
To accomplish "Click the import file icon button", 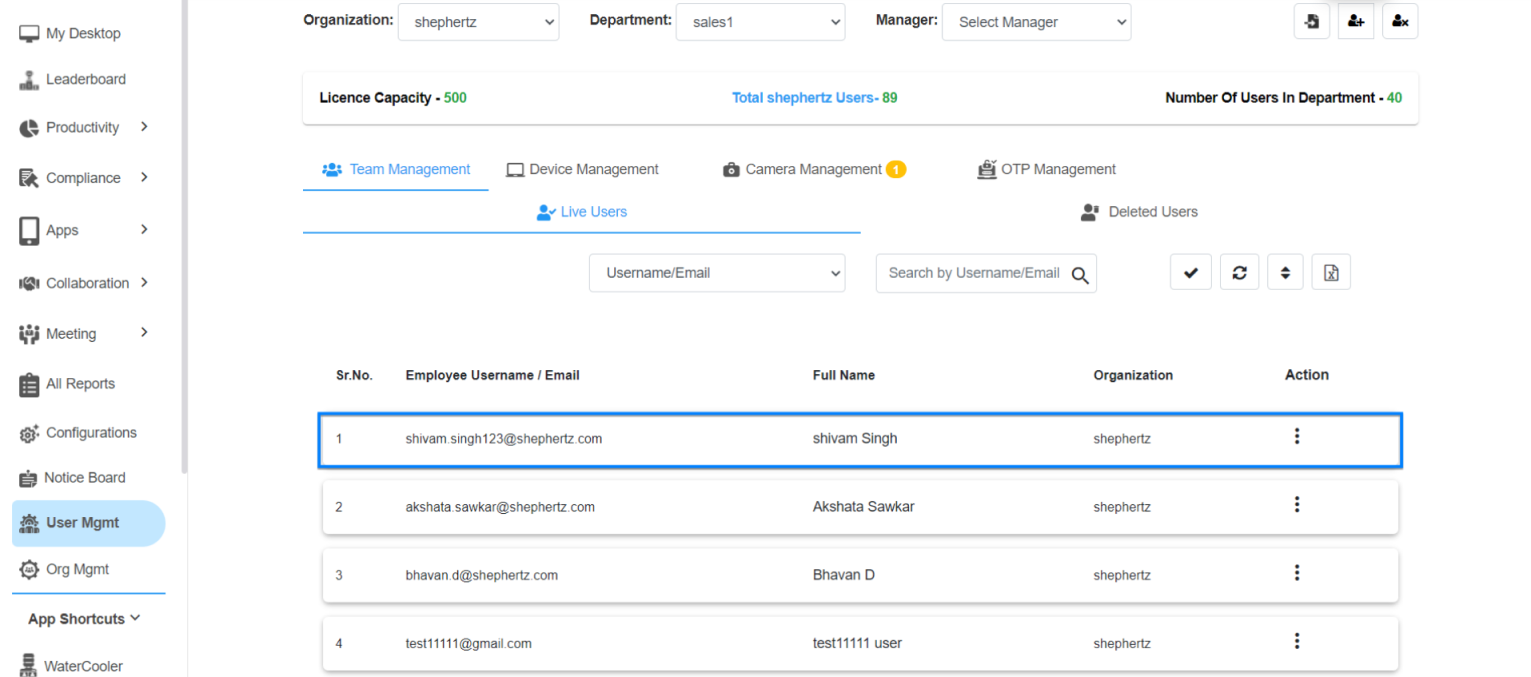I will pyautogui.click(x=1311, y=21).
